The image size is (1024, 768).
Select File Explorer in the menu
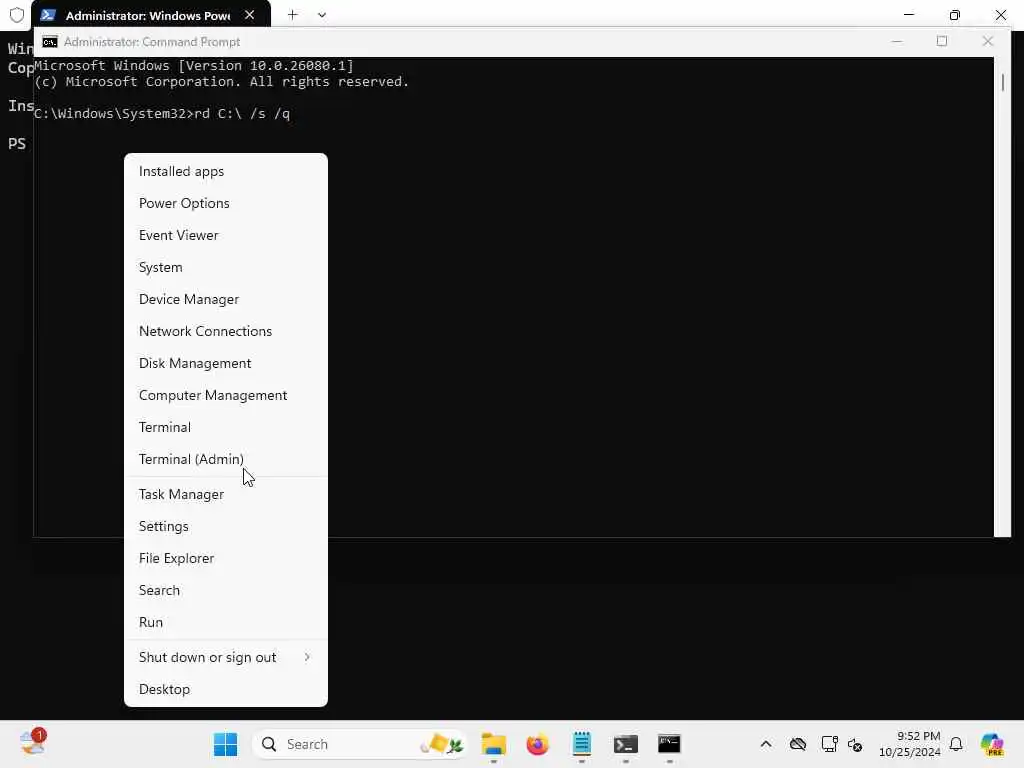click(x=225, y=558)
